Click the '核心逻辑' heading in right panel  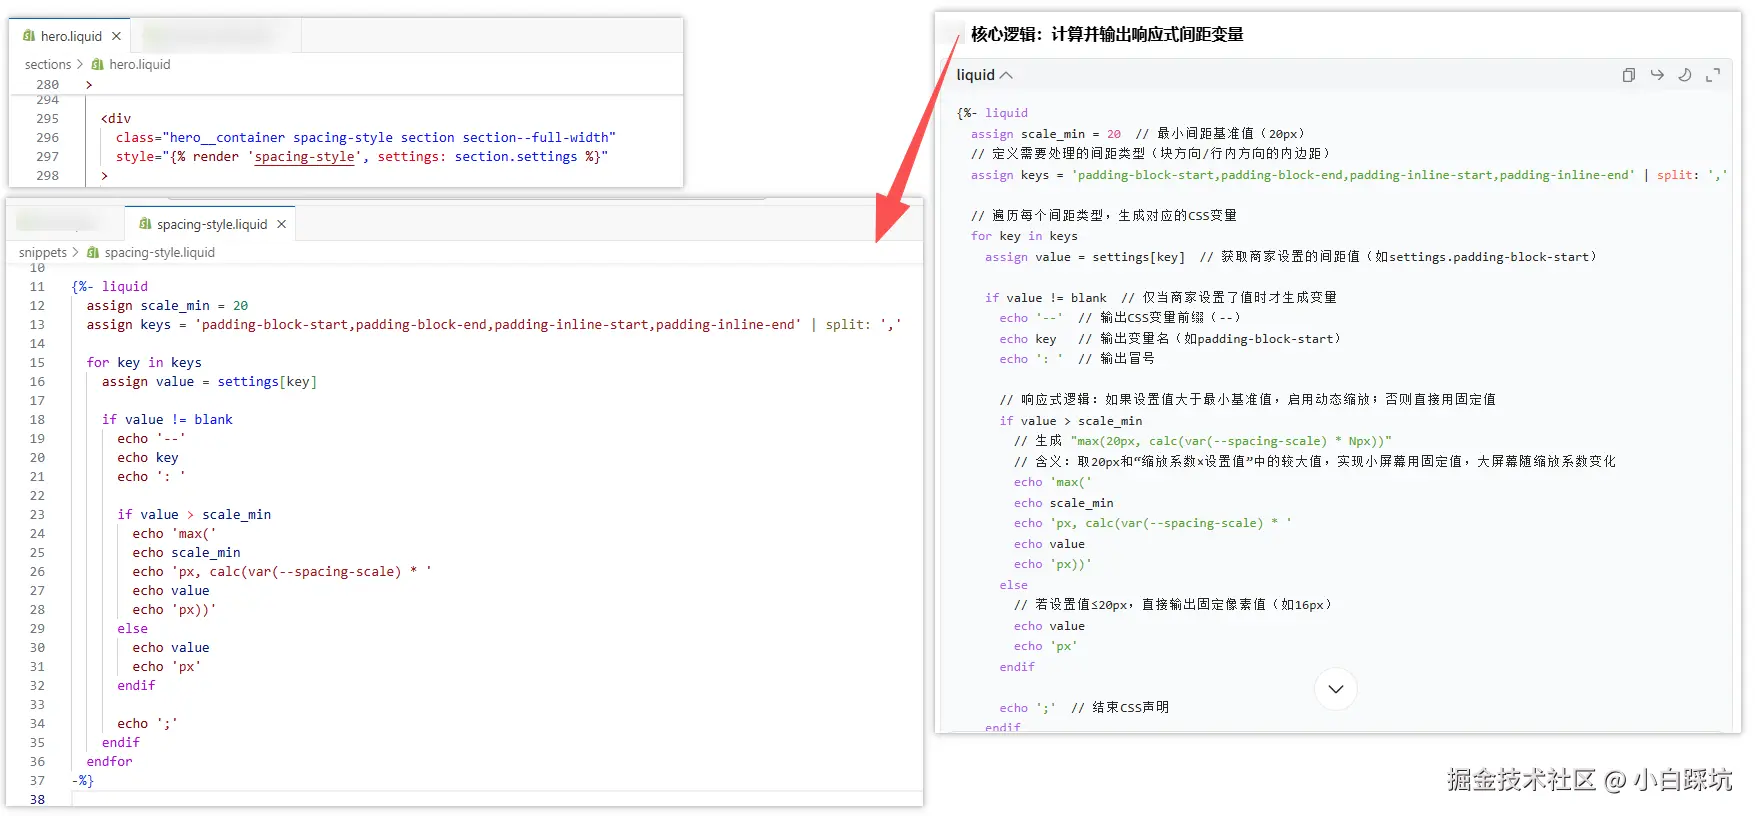coord(1107,34)
